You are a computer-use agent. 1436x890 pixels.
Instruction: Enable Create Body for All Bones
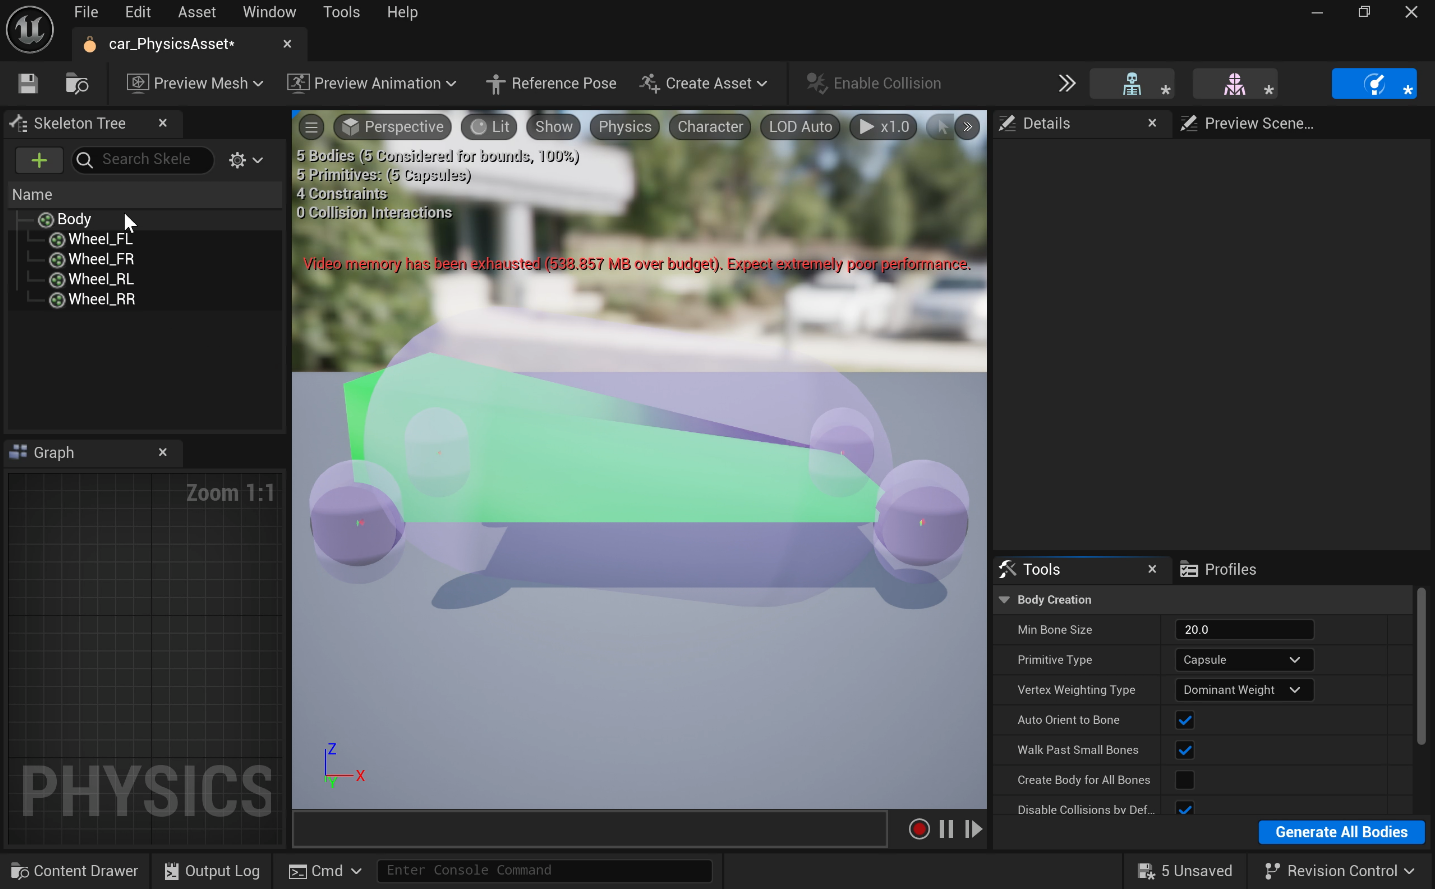(1185, 780)
